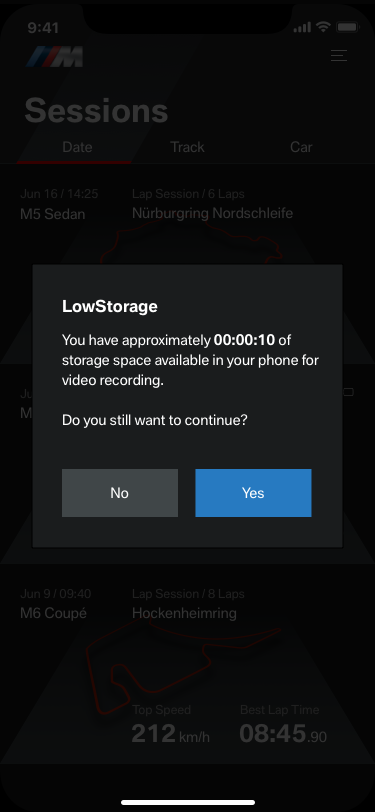This screenshot has height=812, width=375.
Task: Tap the home indicator bar
Action: click(x=188, y=802)
